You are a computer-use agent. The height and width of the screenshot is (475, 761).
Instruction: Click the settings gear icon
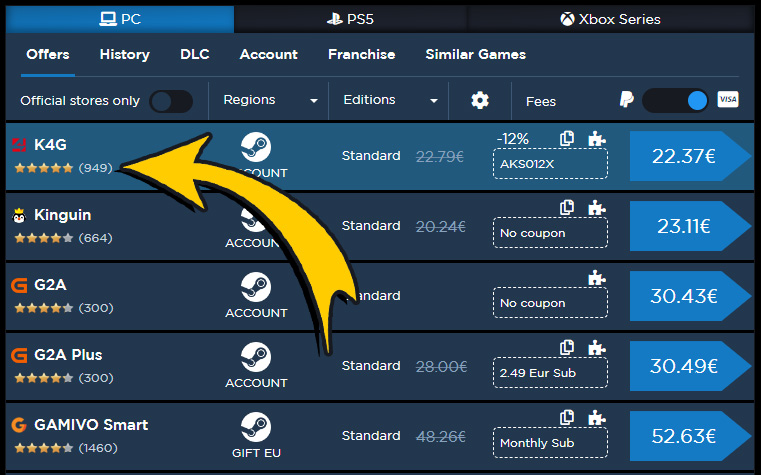(480, 100)
